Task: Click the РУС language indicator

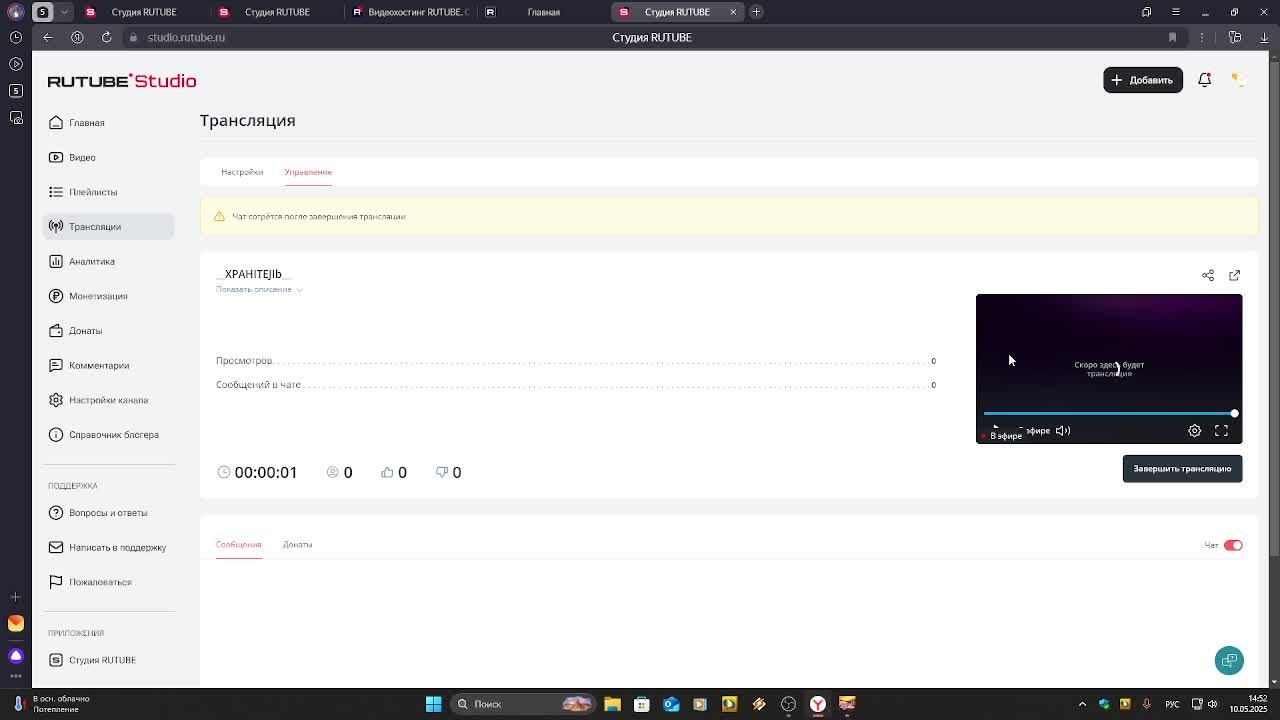Action: (x=1171, y=704)
